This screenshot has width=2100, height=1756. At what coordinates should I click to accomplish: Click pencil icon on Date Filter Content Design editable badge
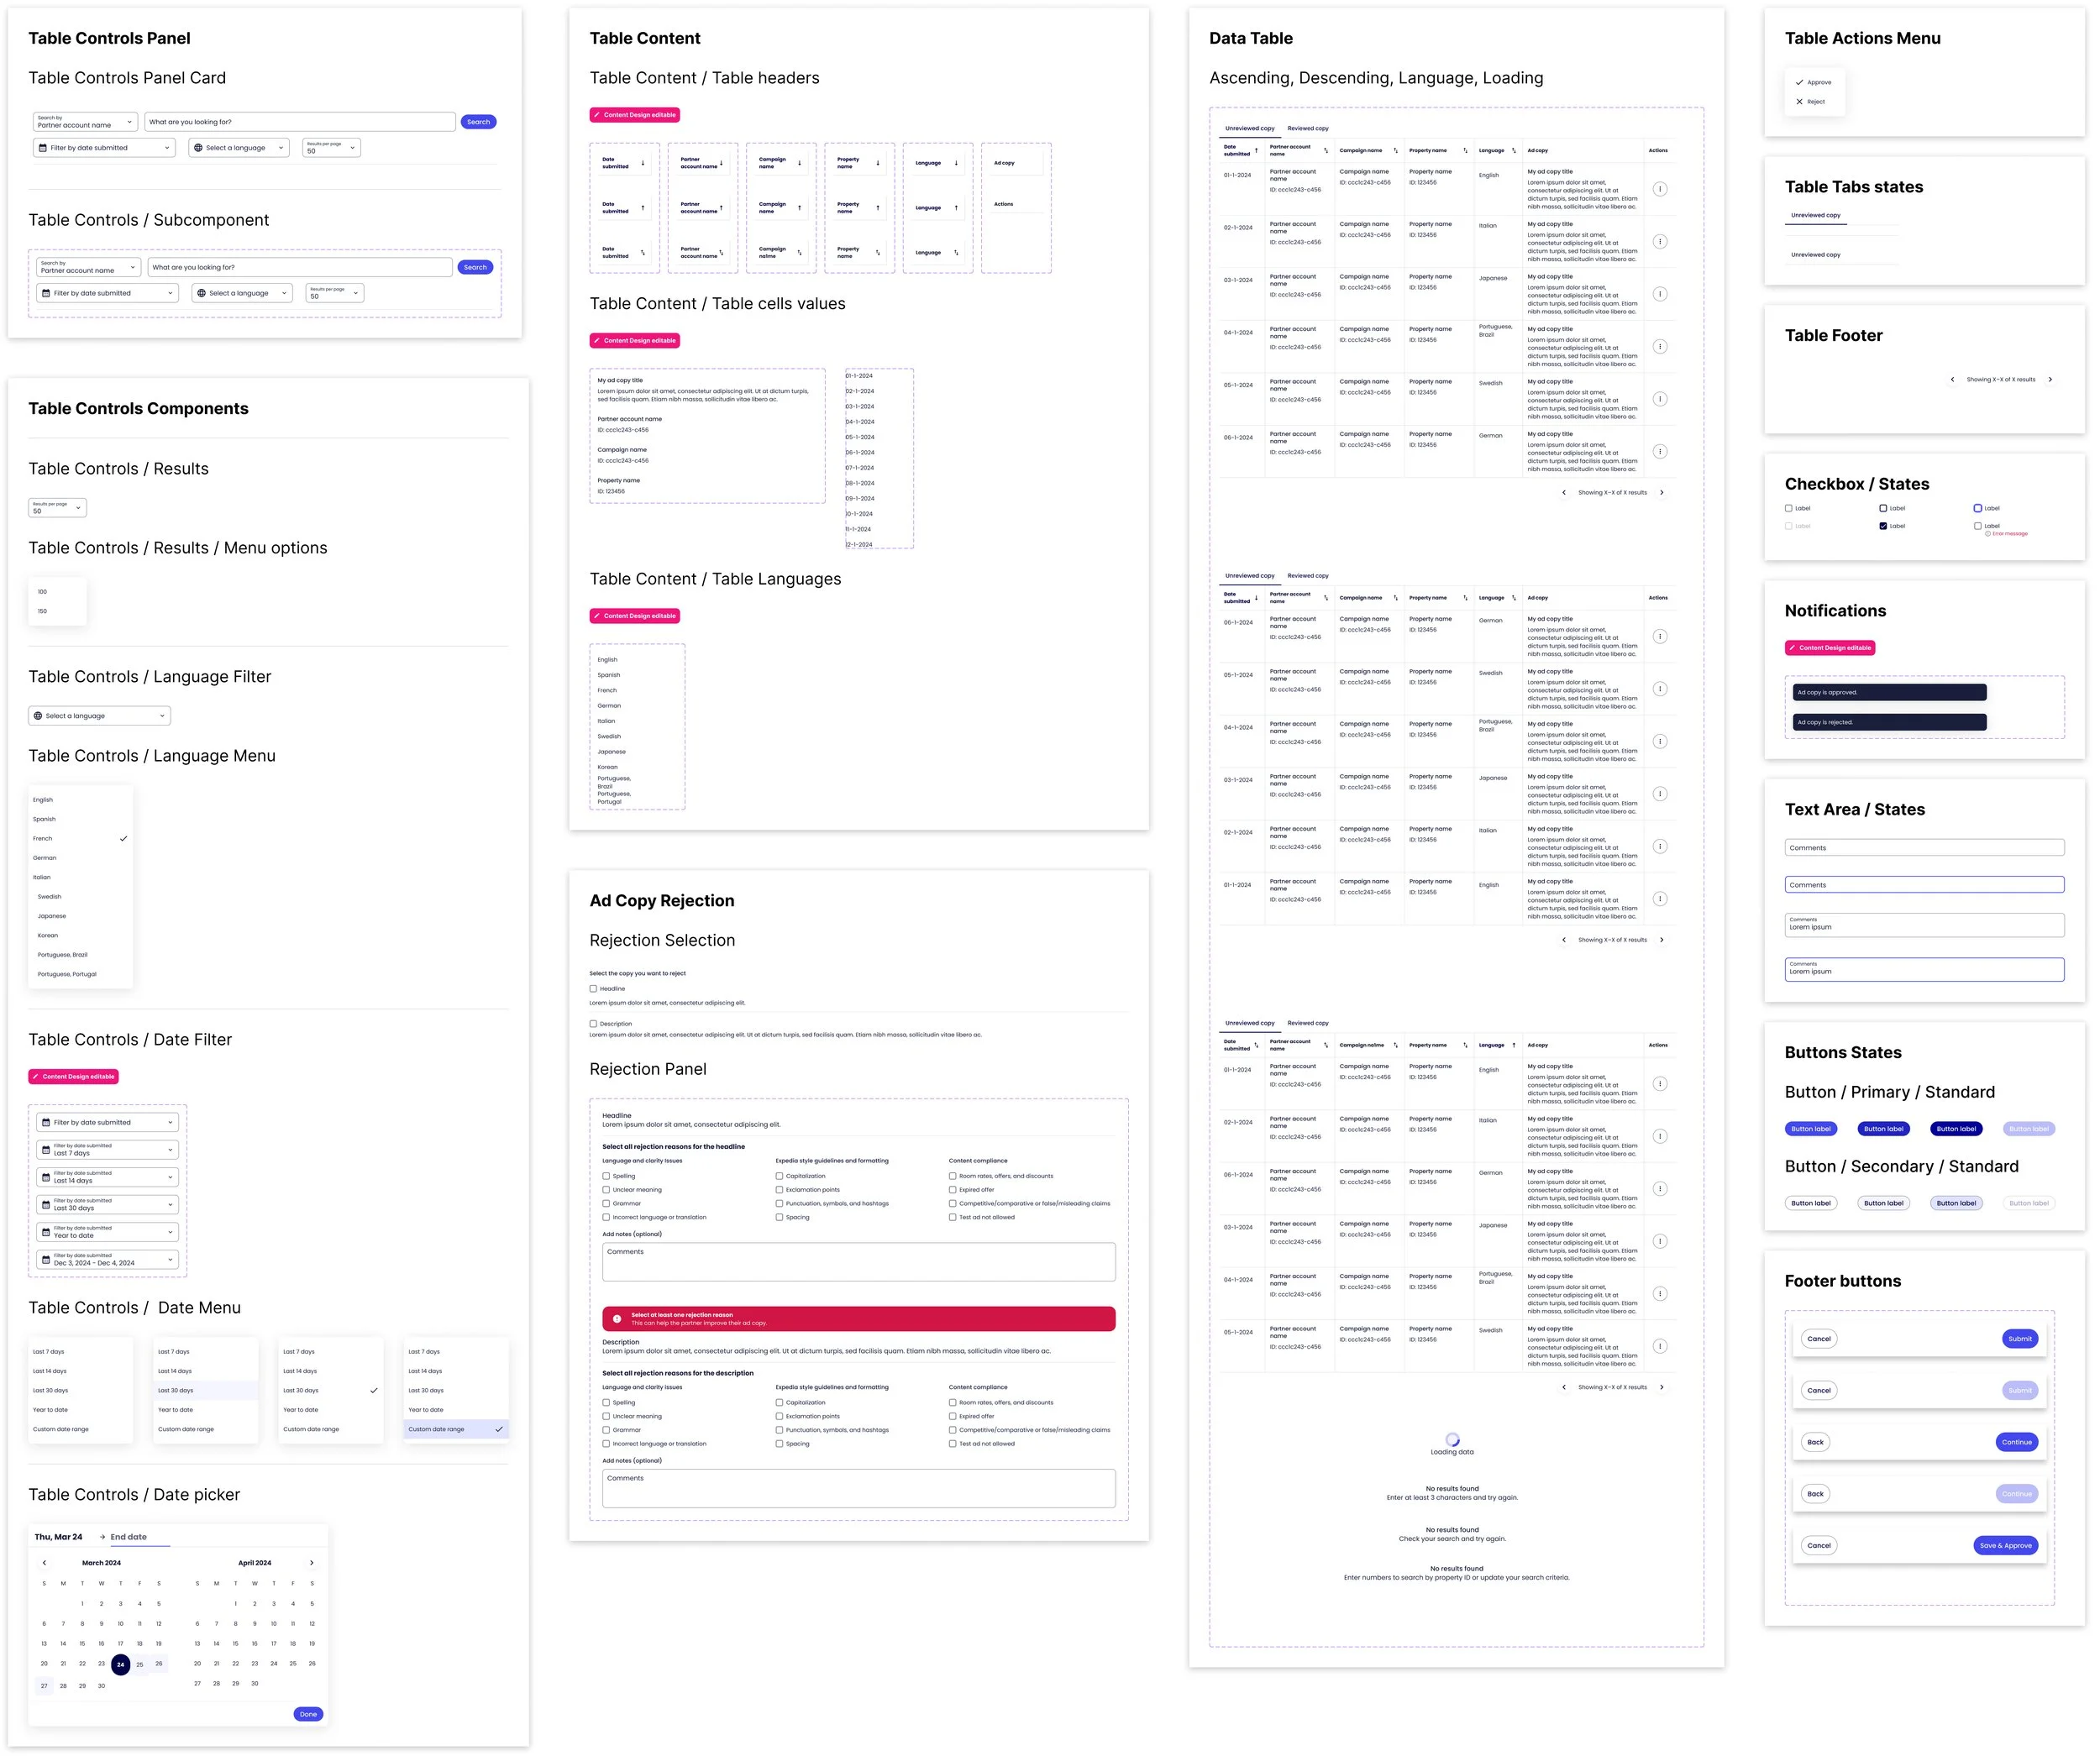pyautogui.click(x=36, y=1077)
